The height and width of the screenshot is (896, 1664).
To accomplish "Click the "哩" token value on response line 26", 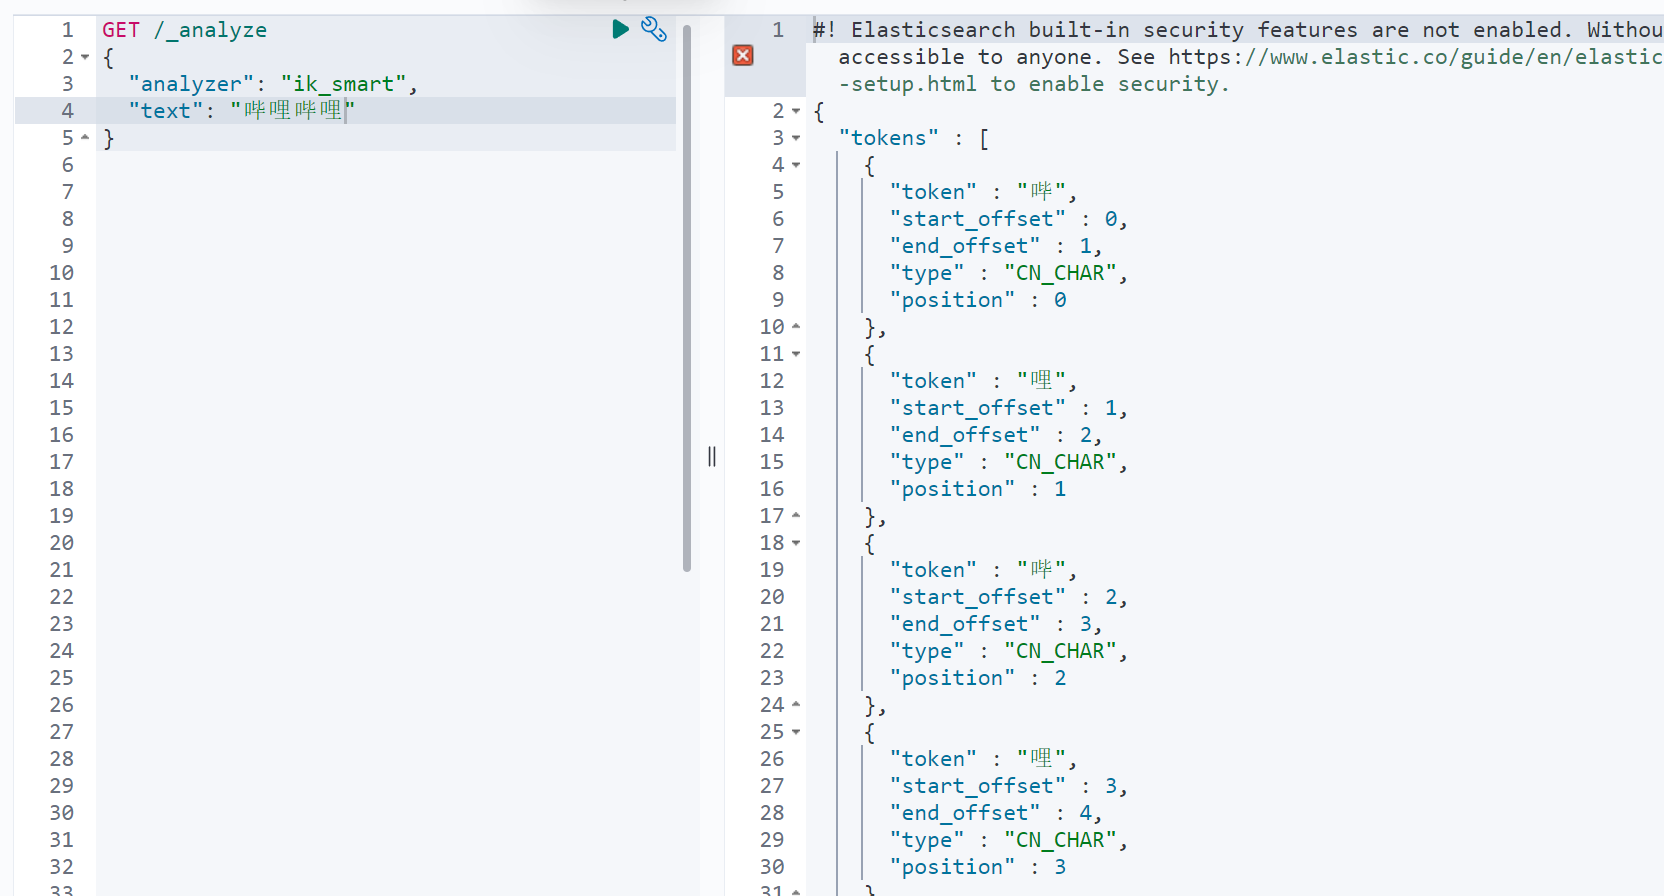I will [1041, 759].
